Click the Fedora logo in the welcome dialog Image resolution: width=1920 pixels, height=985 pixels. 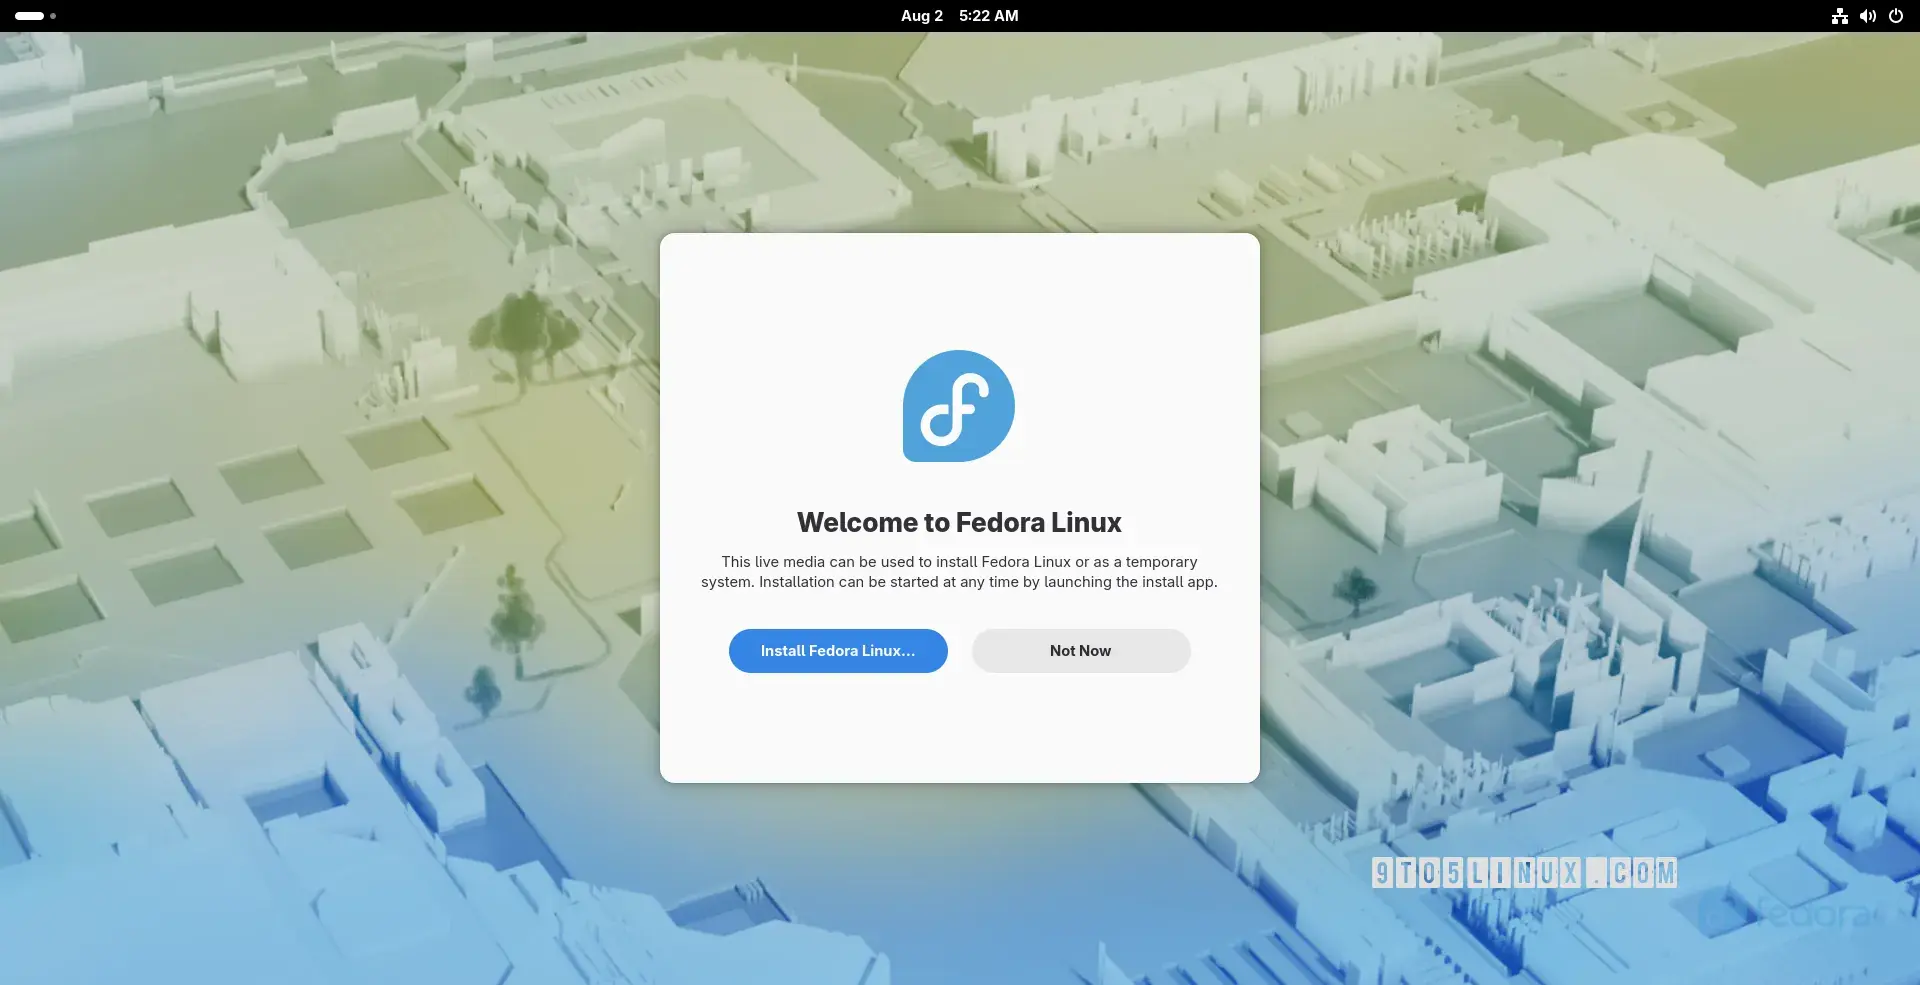coord(959,406)
